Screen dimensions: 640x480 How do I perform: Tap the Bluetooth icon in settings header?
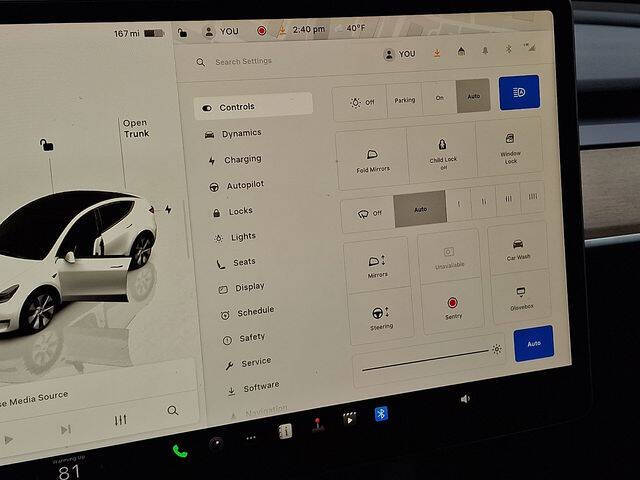(x=509, y=49)
